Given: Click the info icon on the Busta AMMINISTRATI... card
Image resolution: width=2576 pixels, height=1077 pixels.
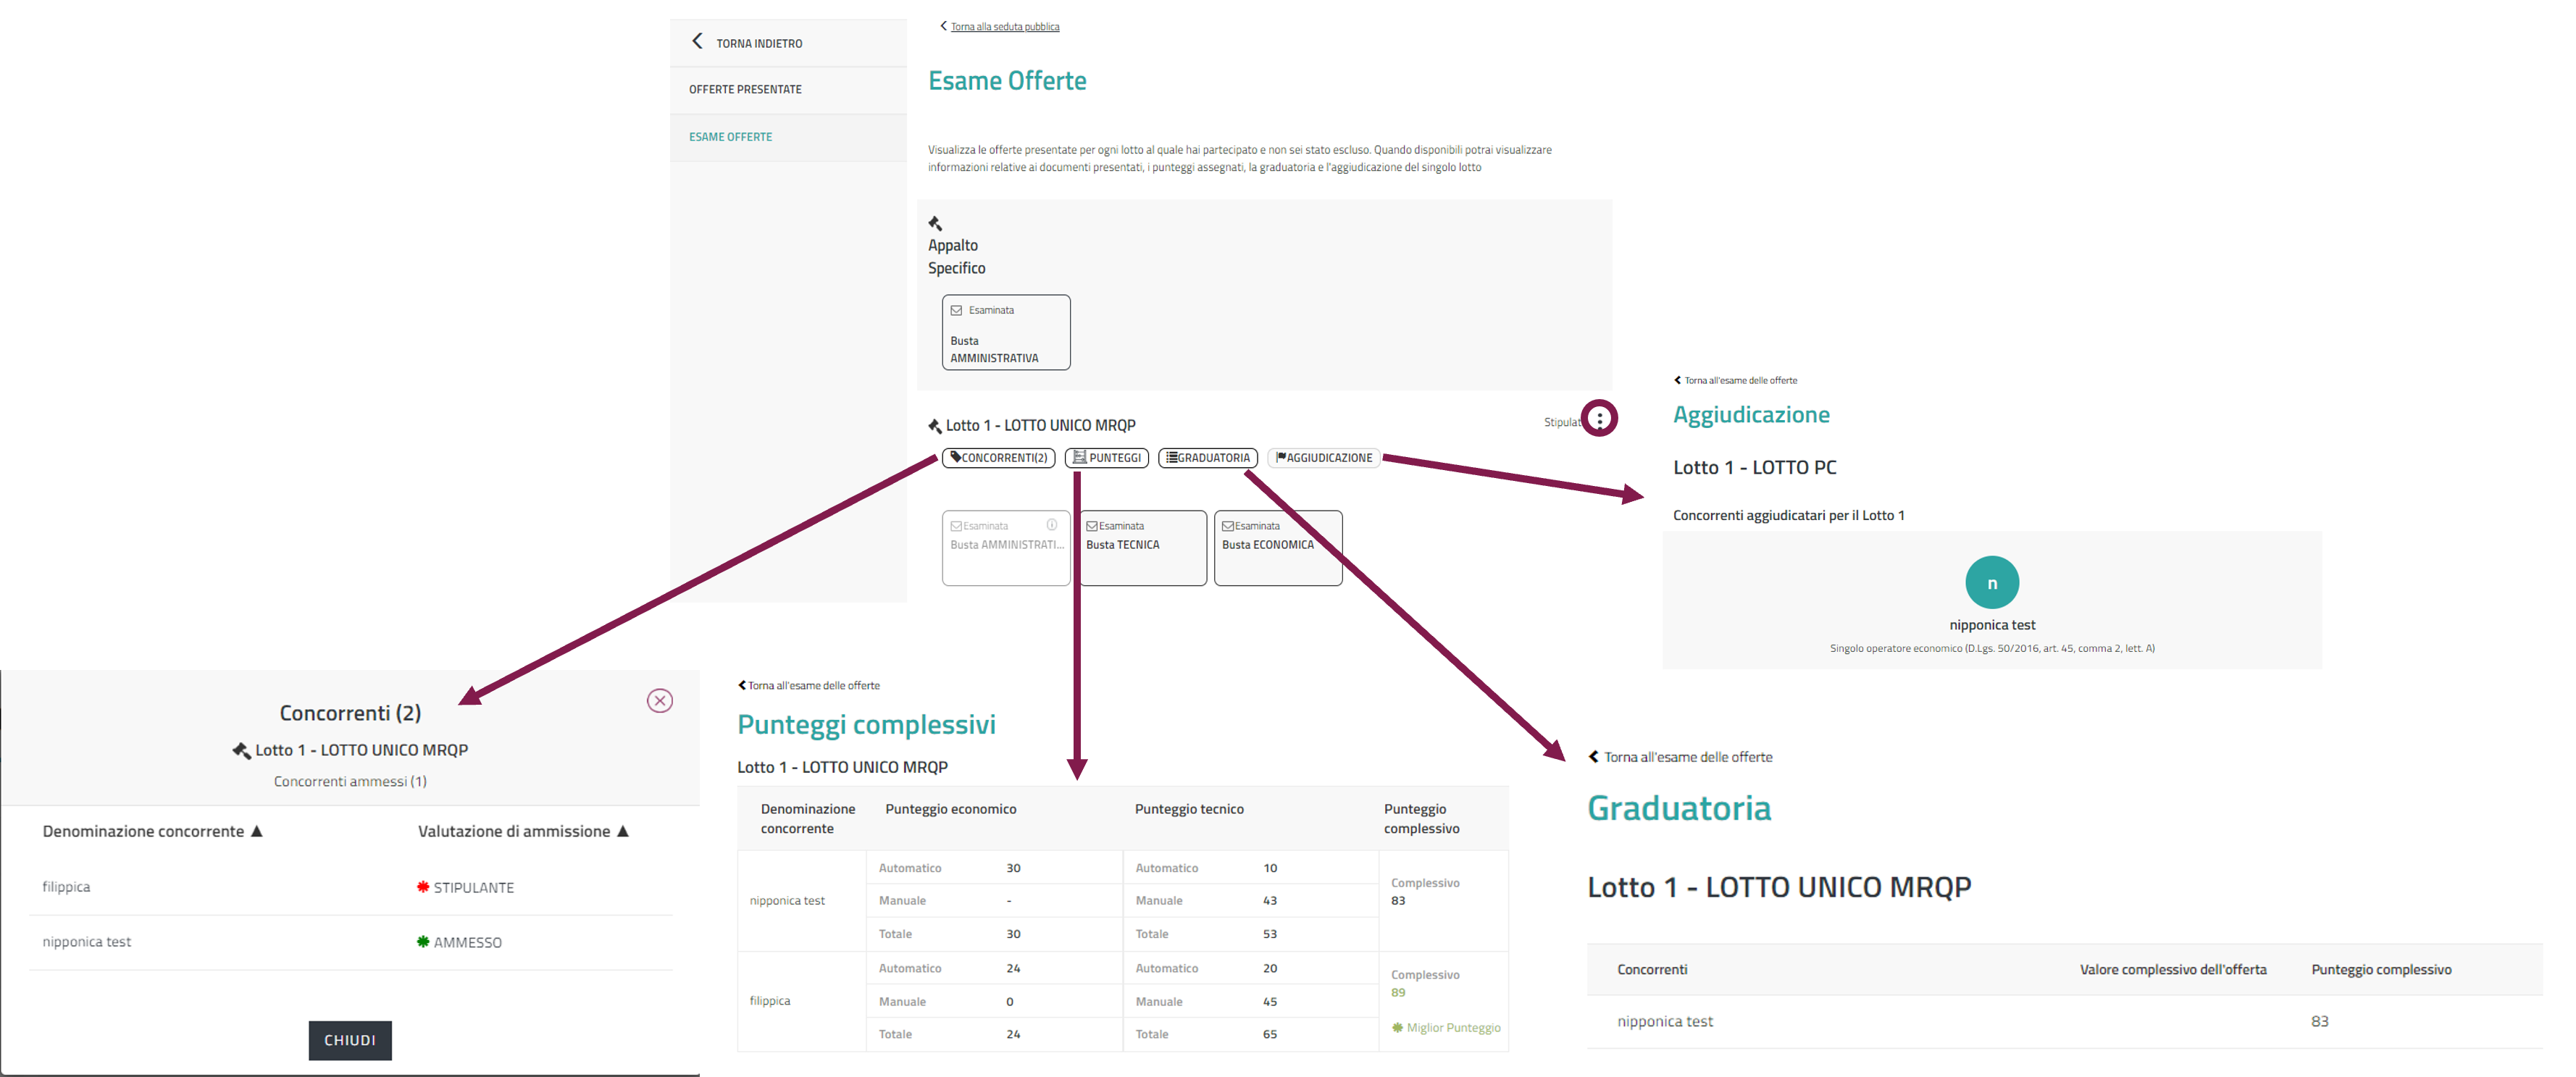Looking at the screenshot, I should tap(1051, 525).
